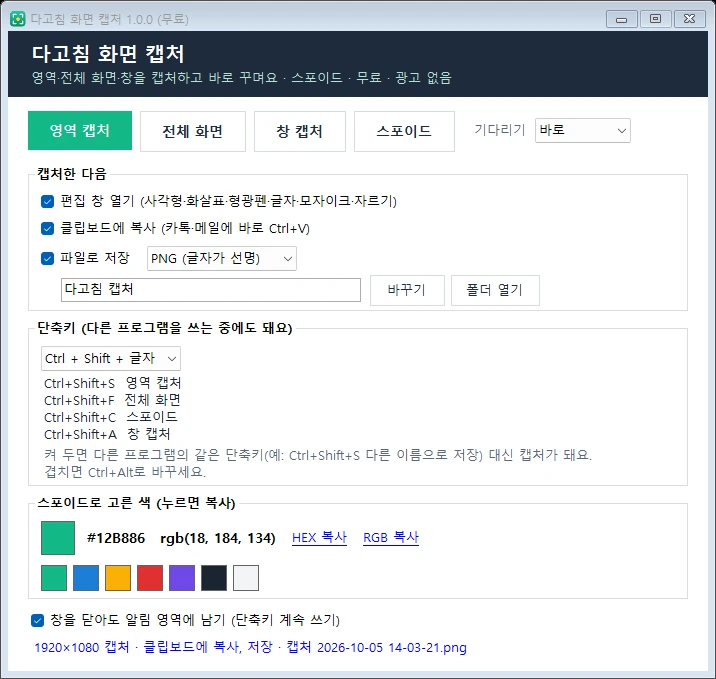Image resolution: width=716 pixels, height=679 pixels.
Task: Copy the #12B886 hex value text
Action: (x=116, y=538)
